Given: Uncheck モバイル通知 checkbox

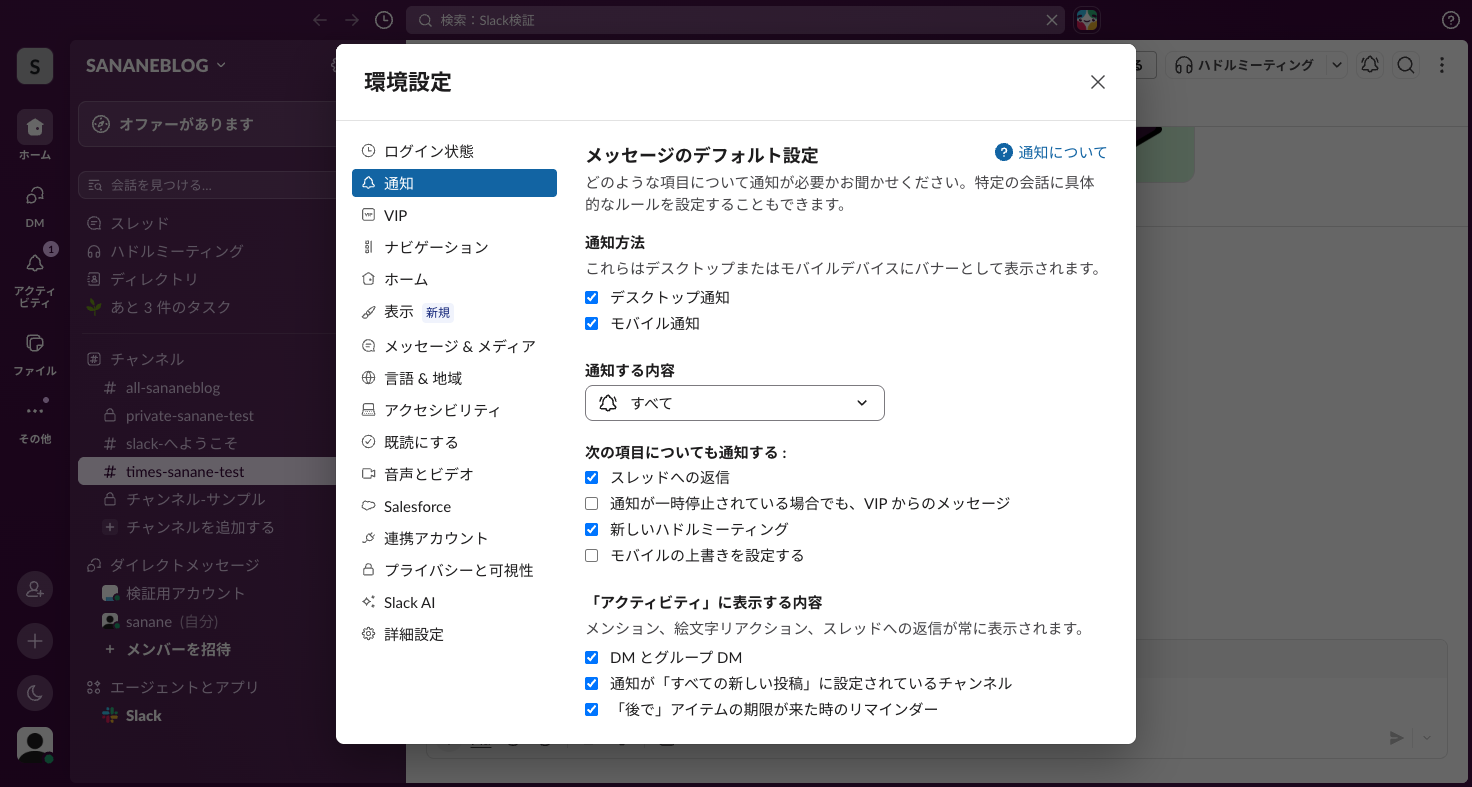Looking at the screenshot, I should coord(591,324).
